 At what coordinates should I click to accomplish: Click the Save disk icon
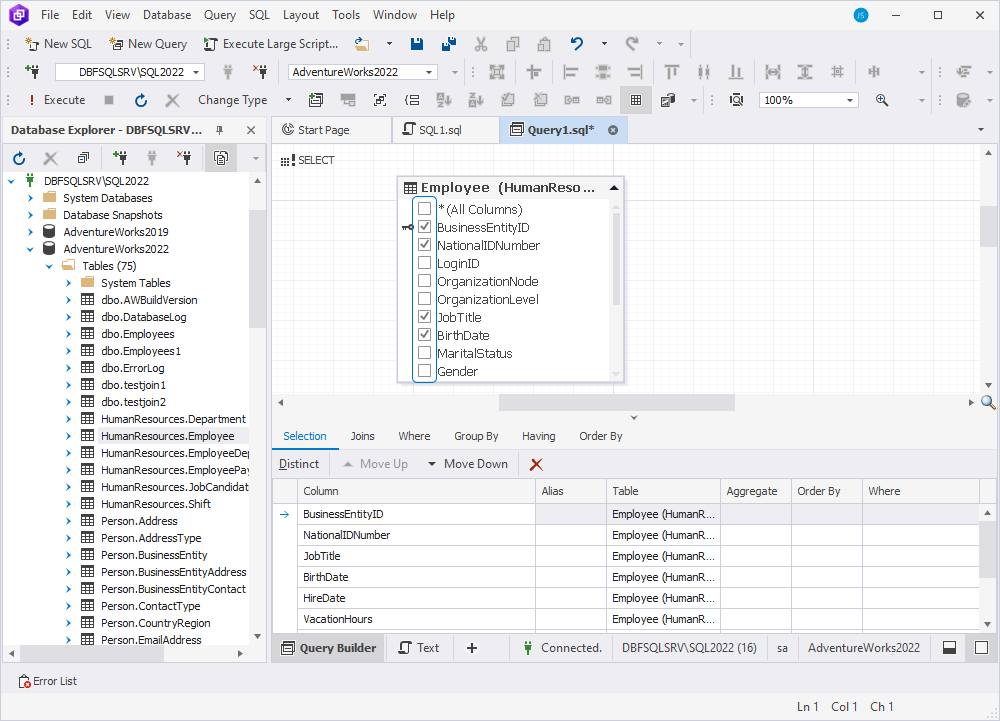[x=417, y=44]
